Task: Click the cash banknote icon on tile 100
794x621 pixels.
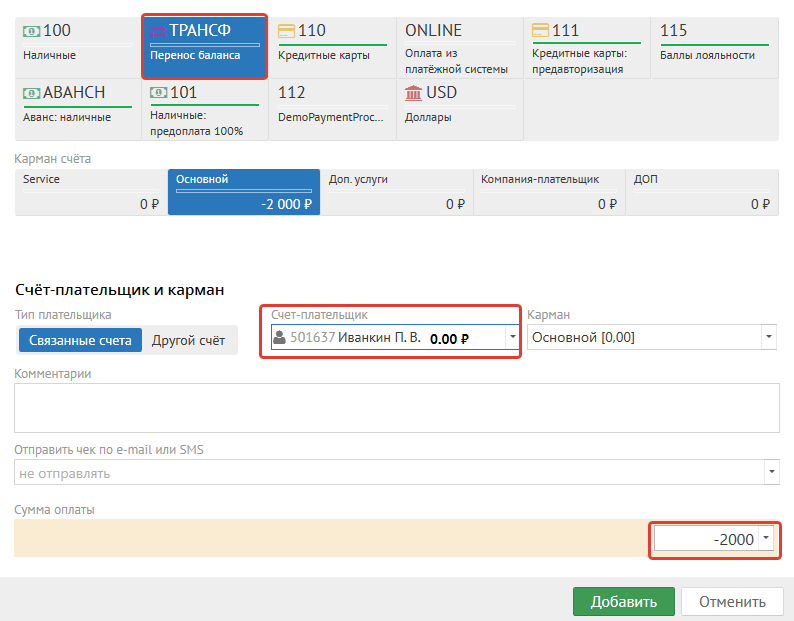Action: click(x=31, y=31)
